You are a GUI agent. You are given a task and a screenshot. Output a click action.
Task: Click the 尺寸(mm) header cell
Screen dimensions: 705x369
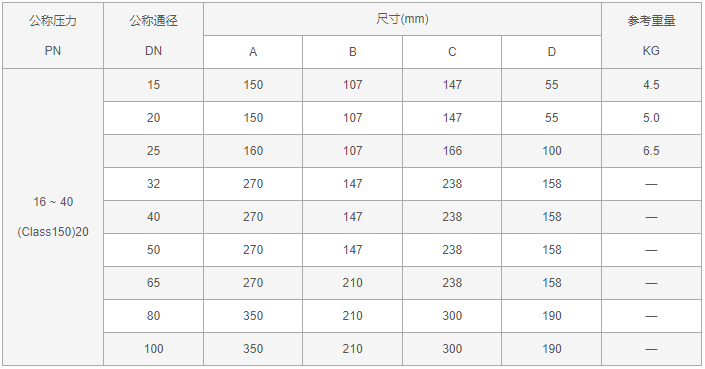click(402, 19)
